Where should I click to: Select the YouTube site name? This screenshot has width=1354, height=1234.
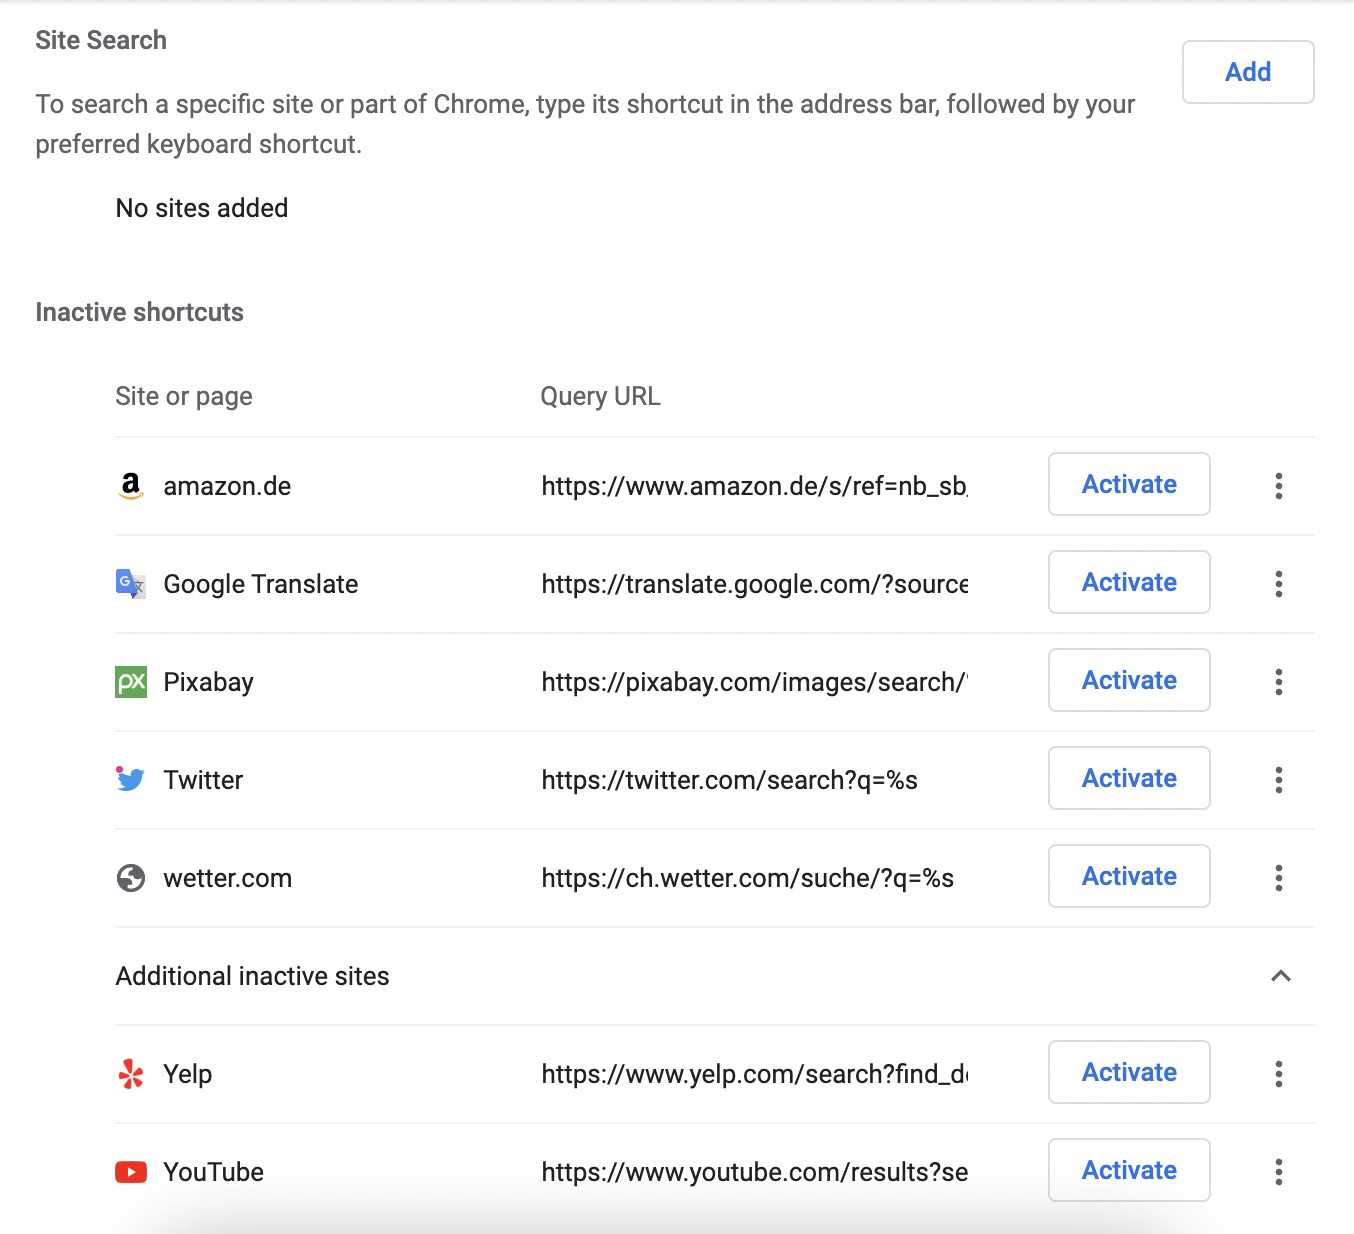(x=214, y=1172)
